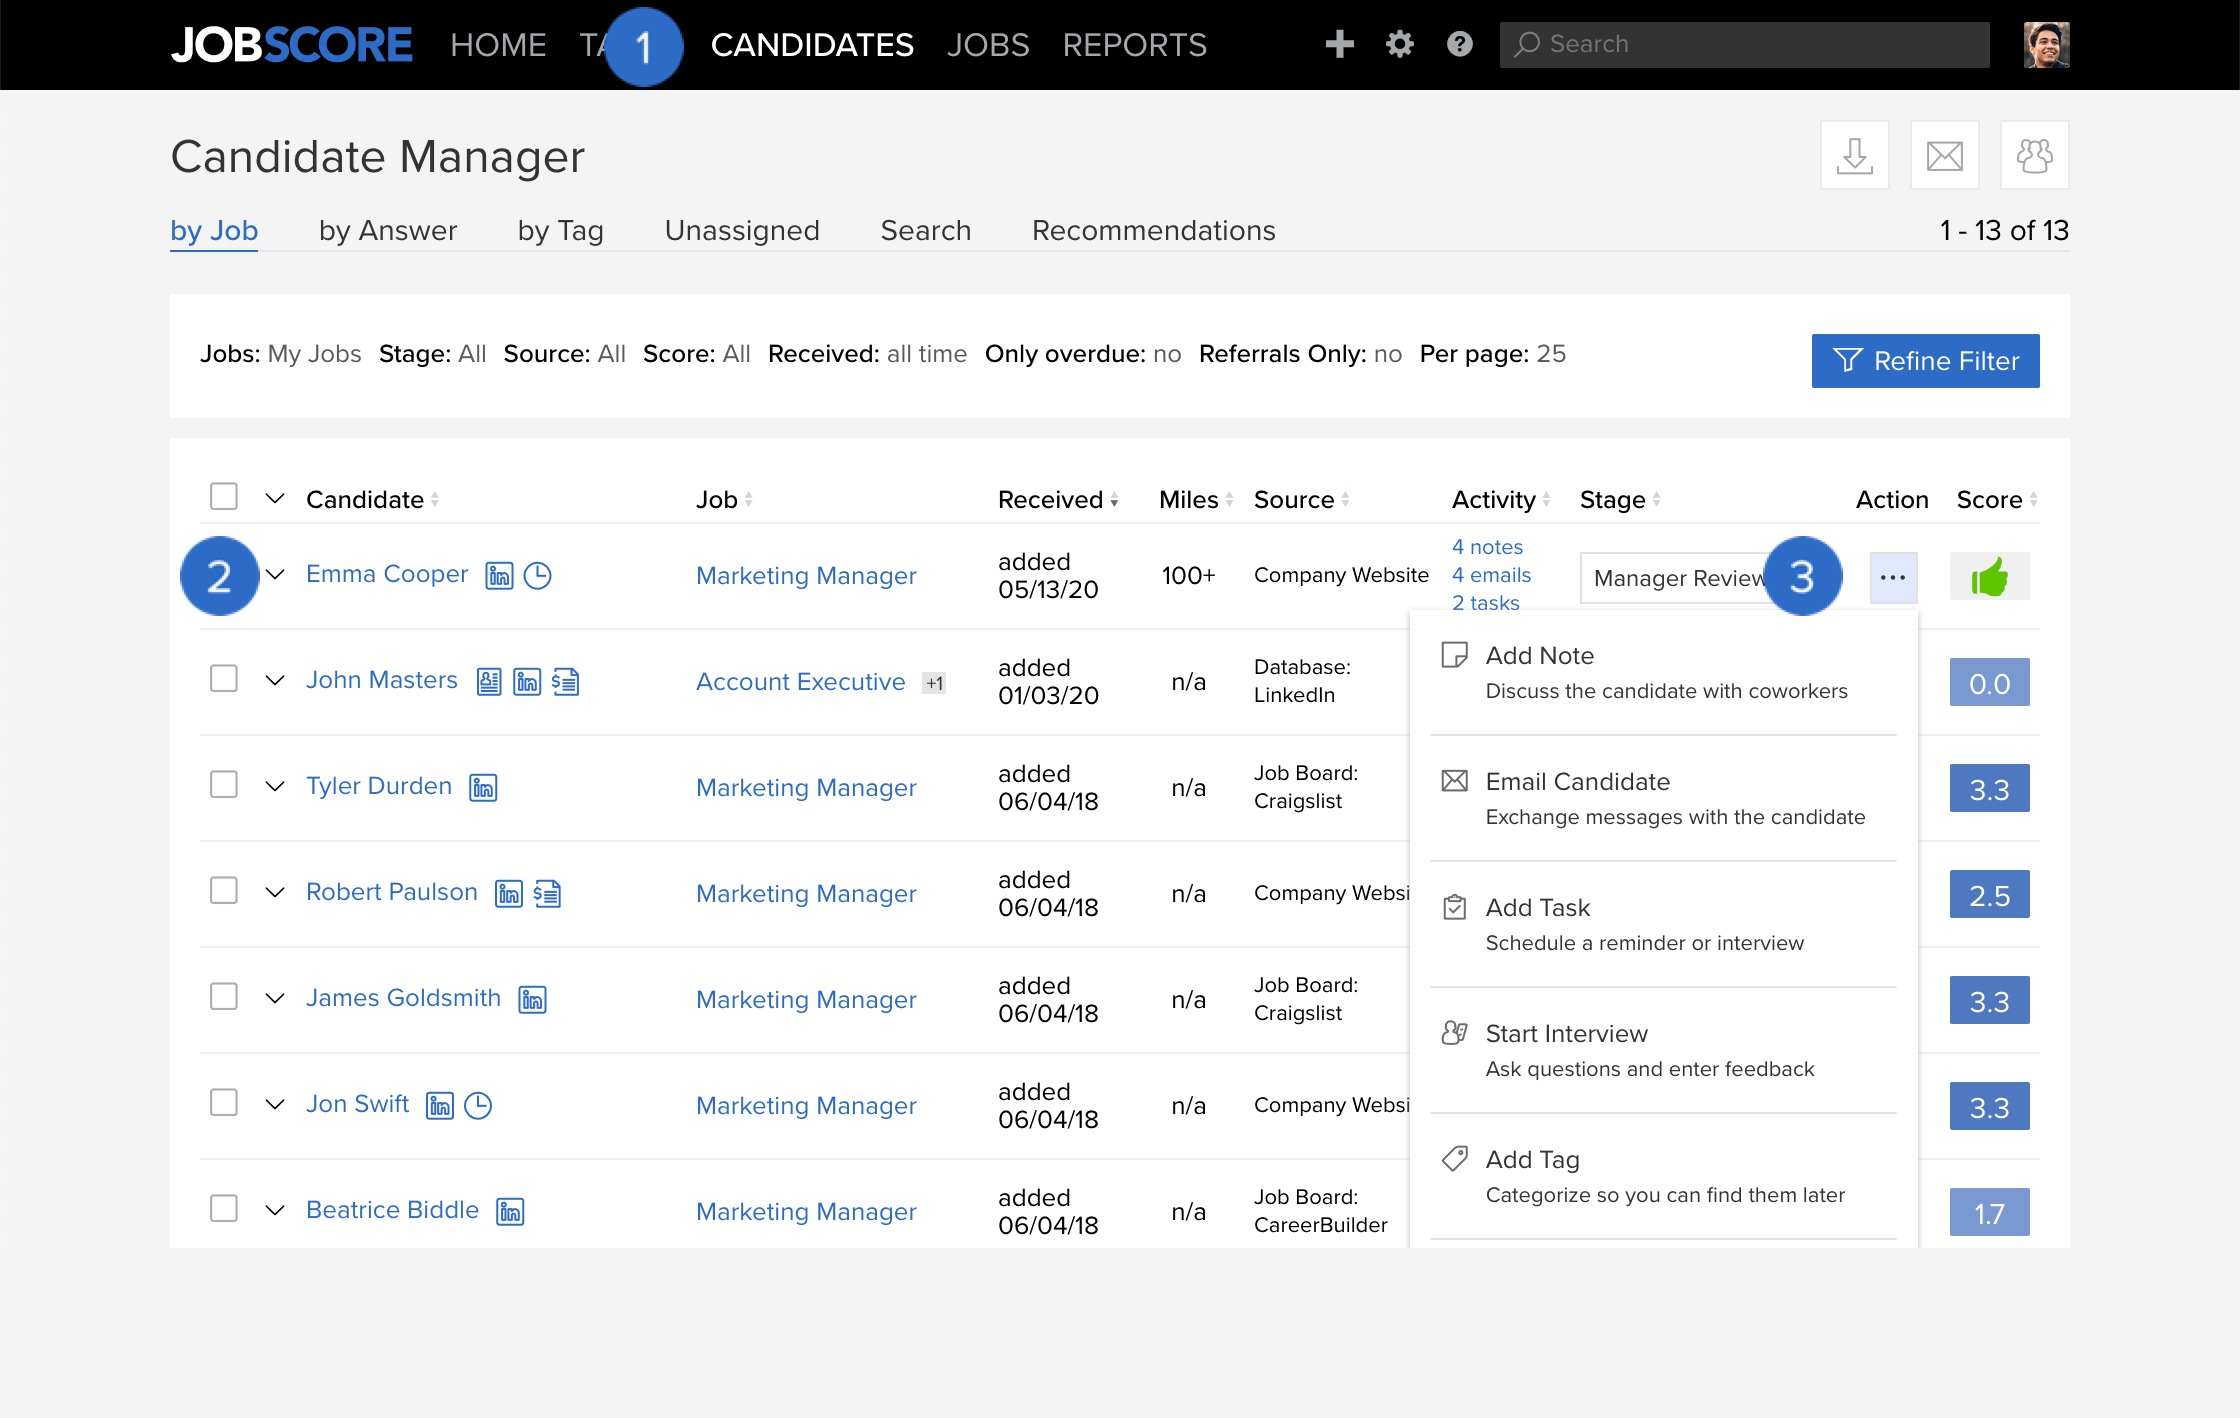Open the user profile avatar
Viewport: 2240px width, 1418px height.
[x=2046, y=44]
